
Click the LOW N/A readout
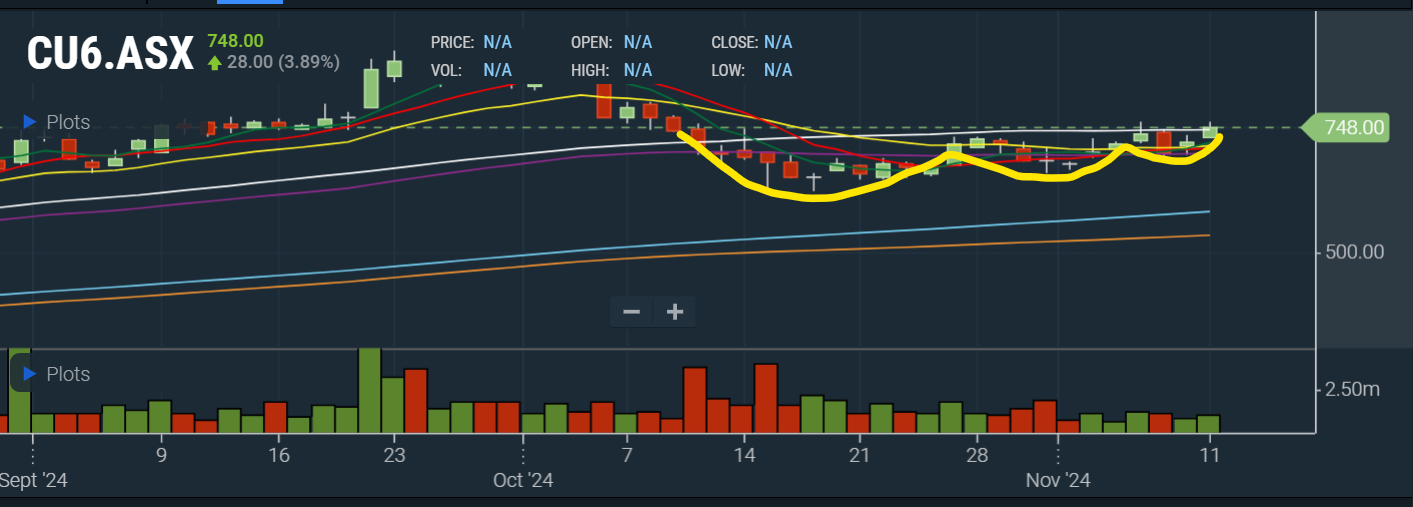click(x=752, y=70)
